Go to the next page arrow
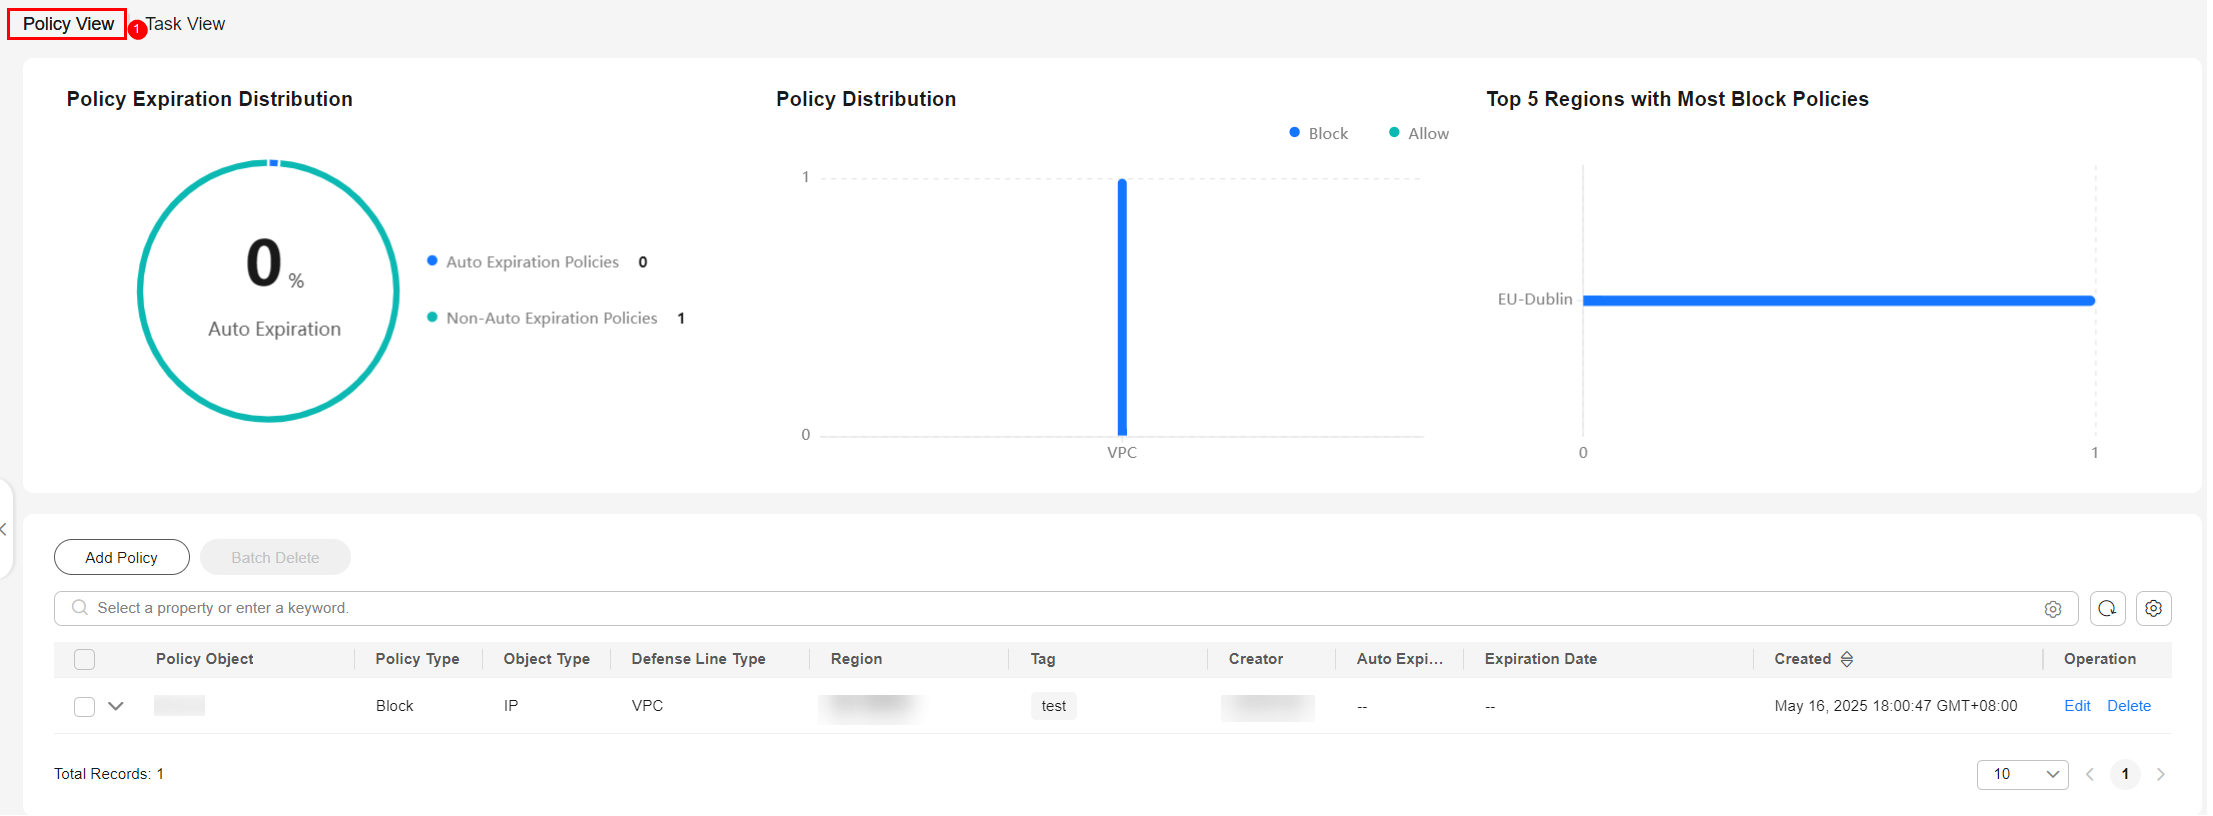 (2161, 774)
